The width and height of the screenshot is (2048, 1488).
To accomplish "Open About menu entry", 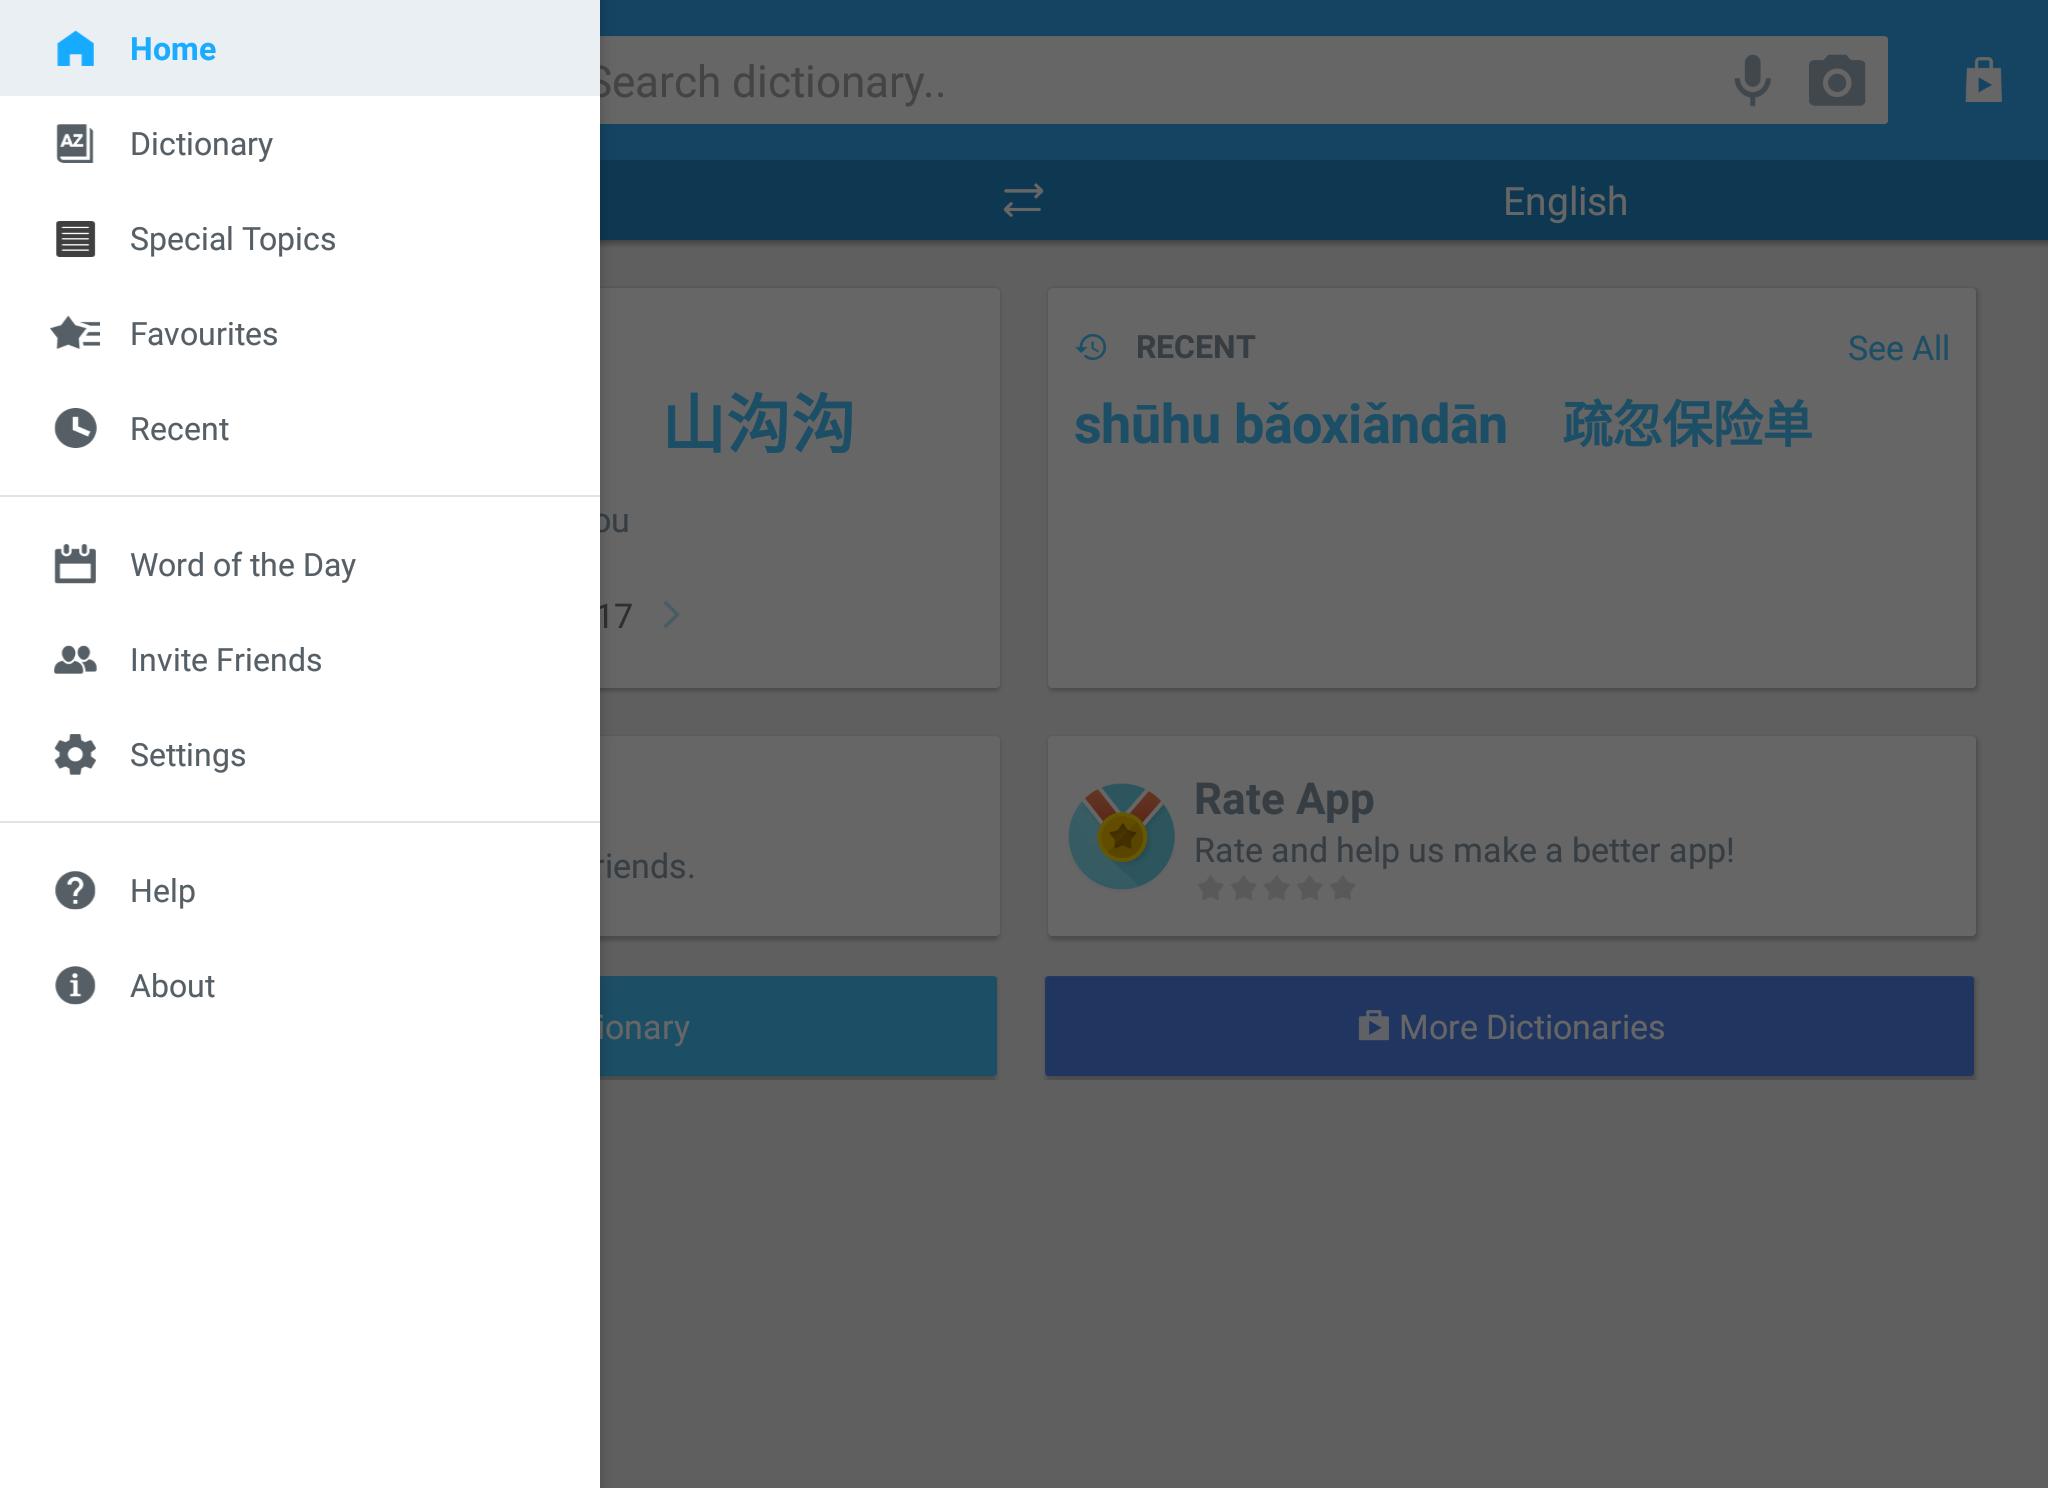I will [300, 985].
